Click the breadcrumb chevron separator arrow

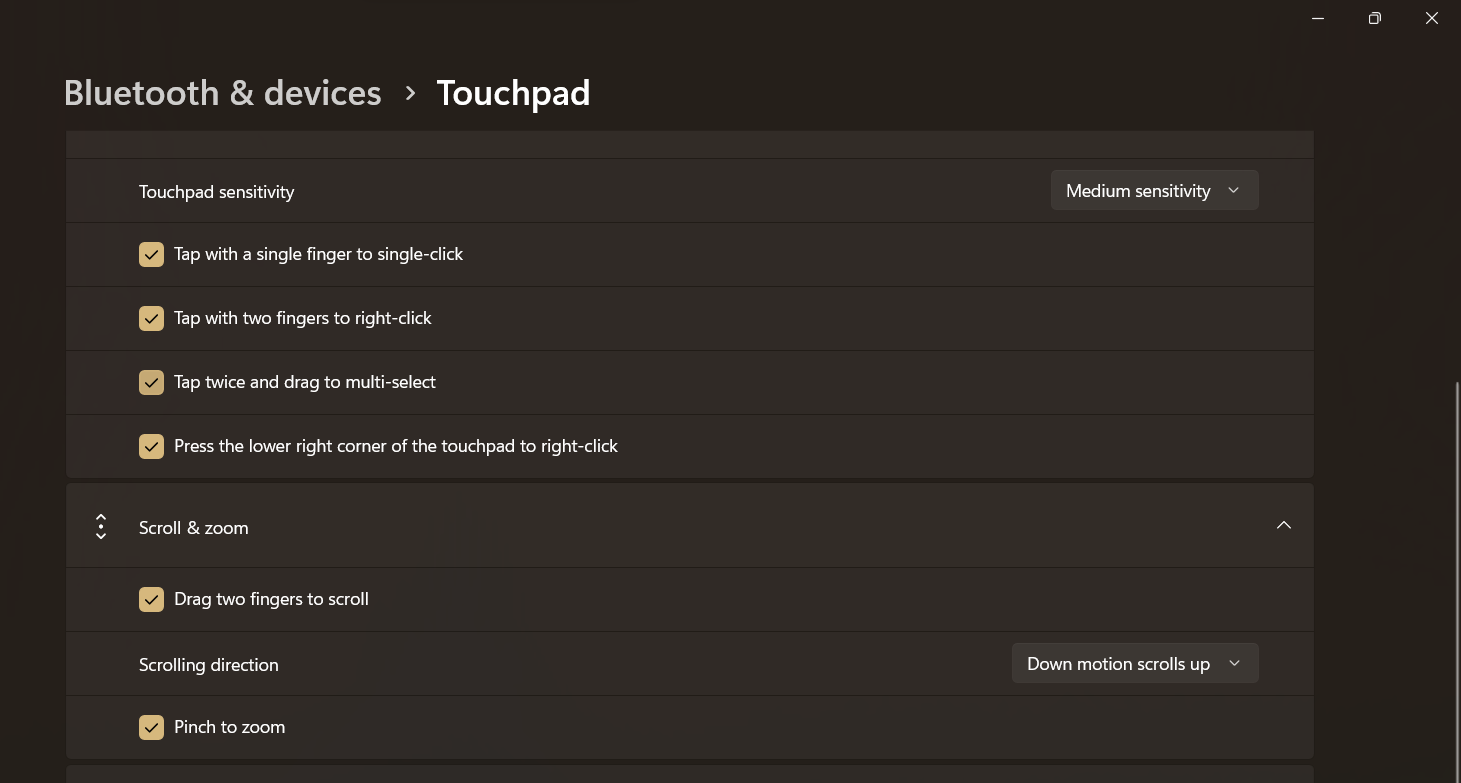tap(410, 93)
